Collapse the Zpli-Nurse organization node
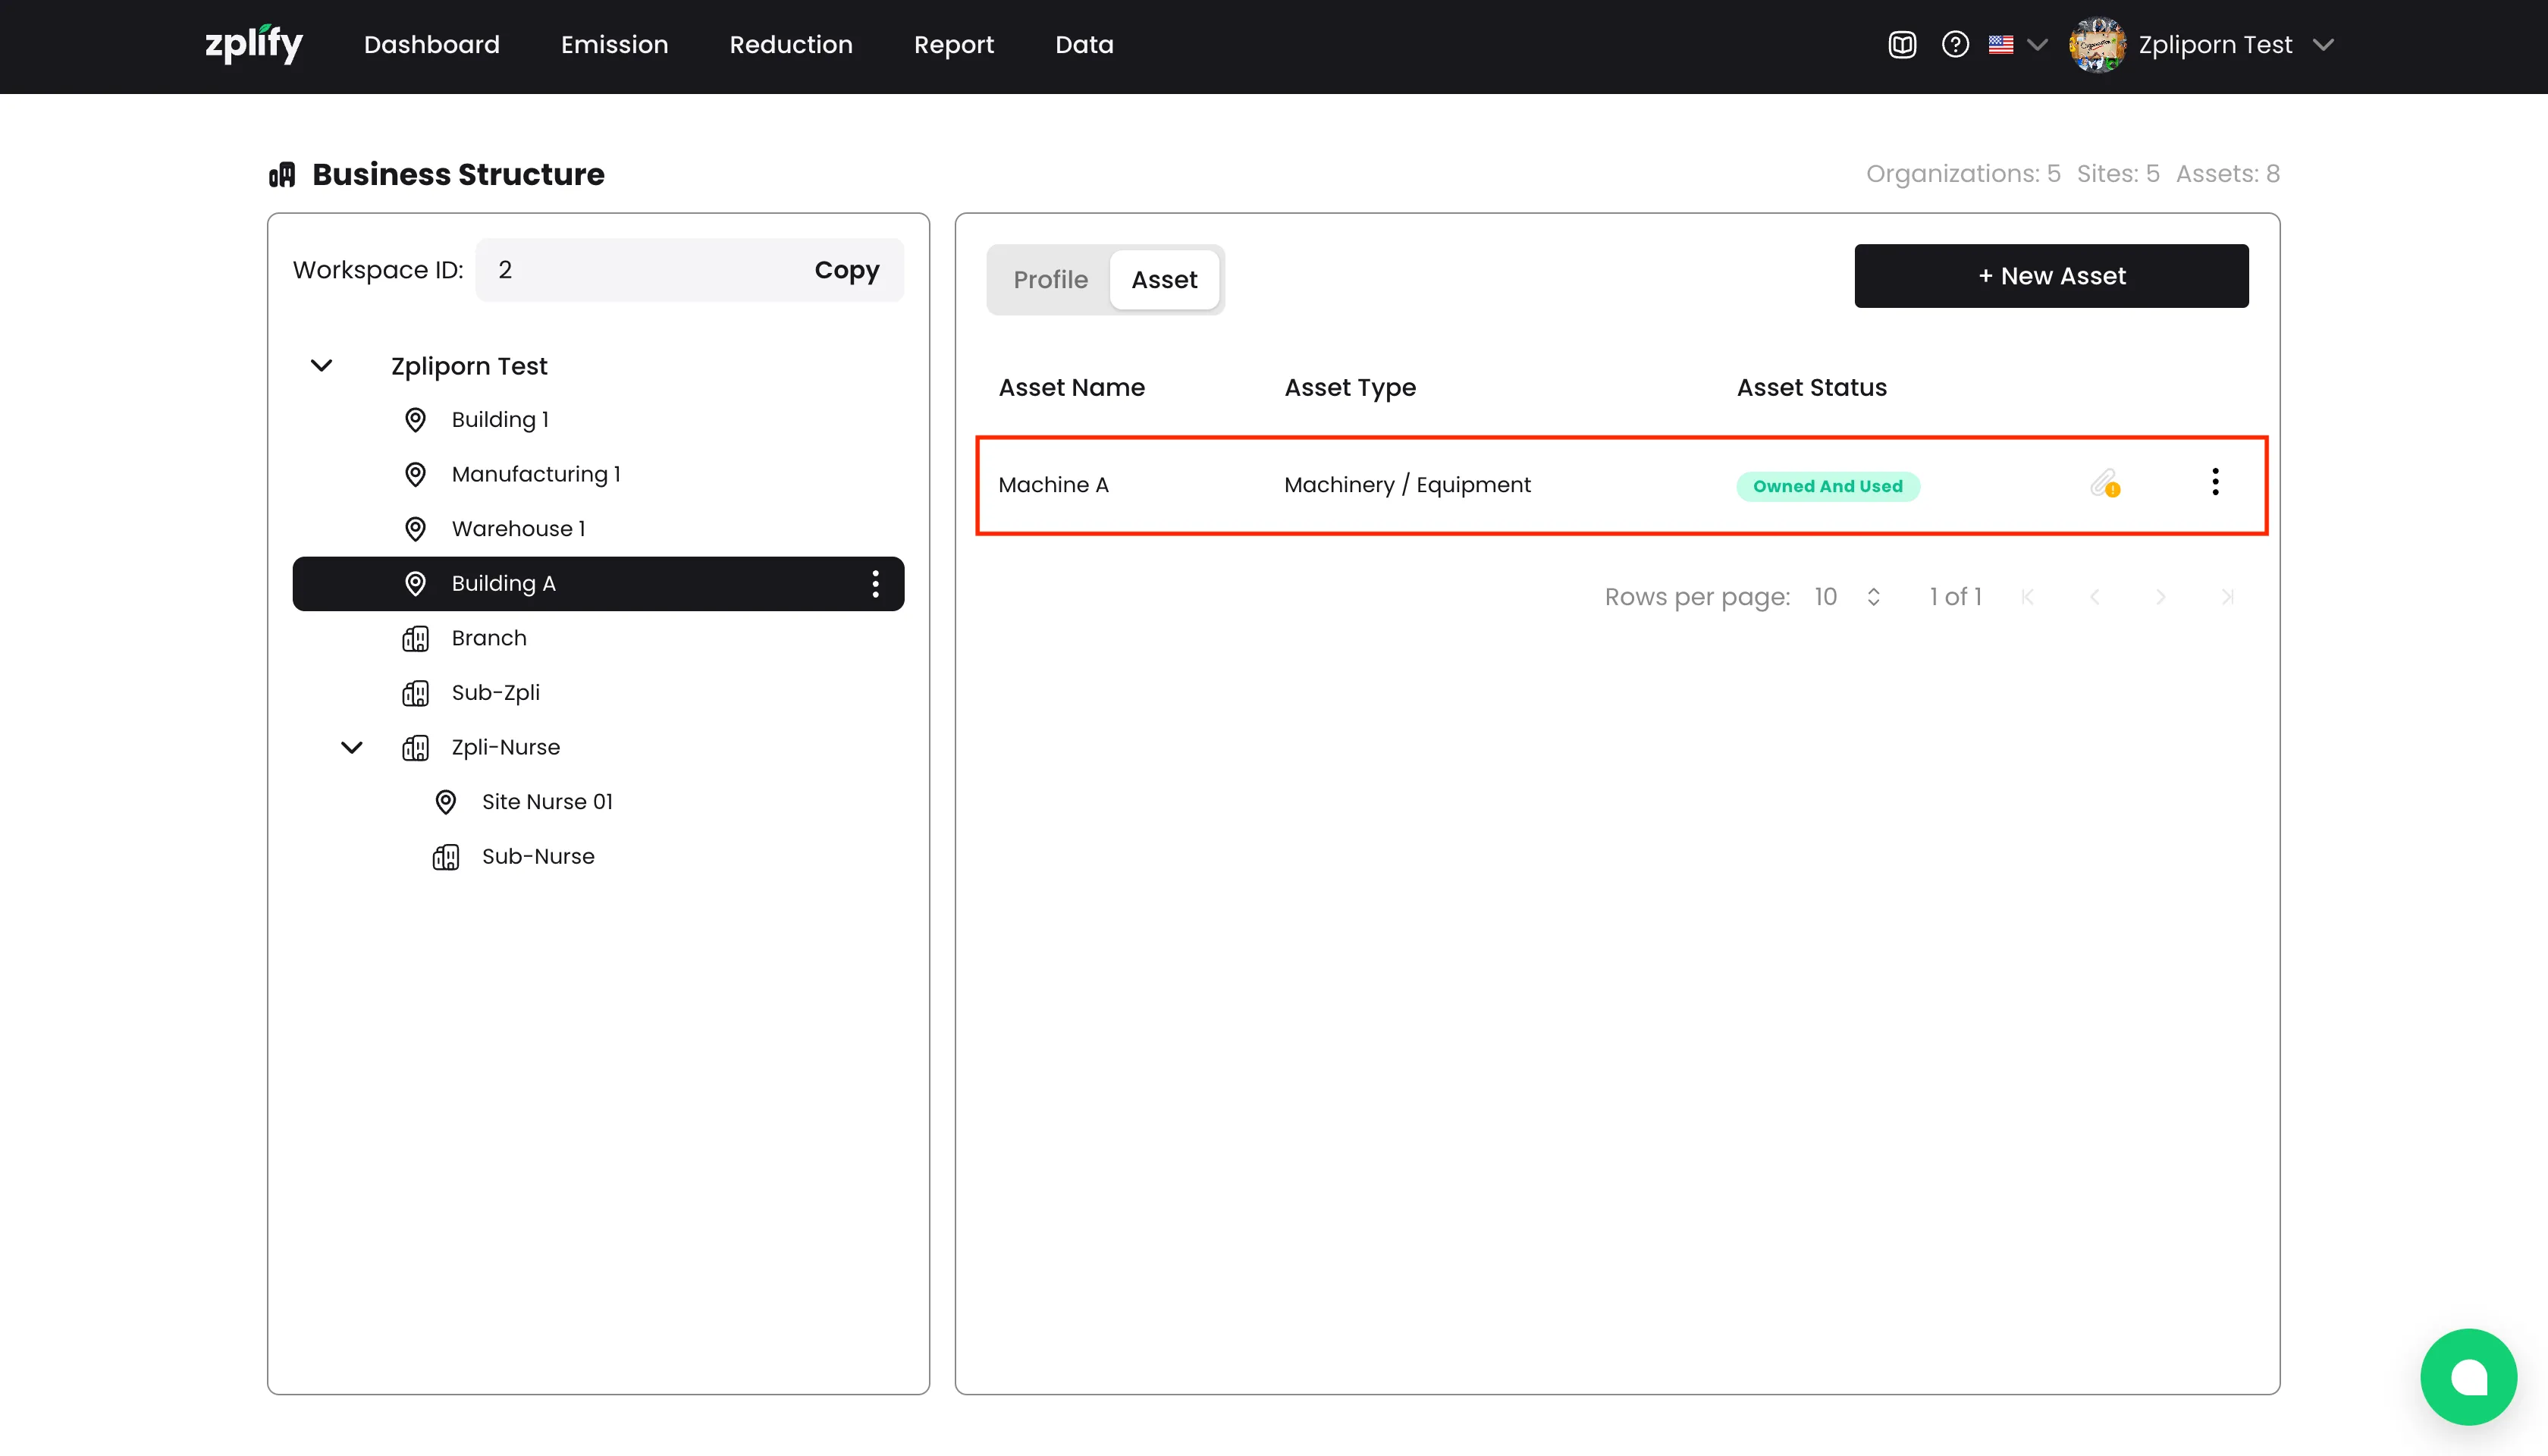The image size is (2548, 1456). (352, 748)
